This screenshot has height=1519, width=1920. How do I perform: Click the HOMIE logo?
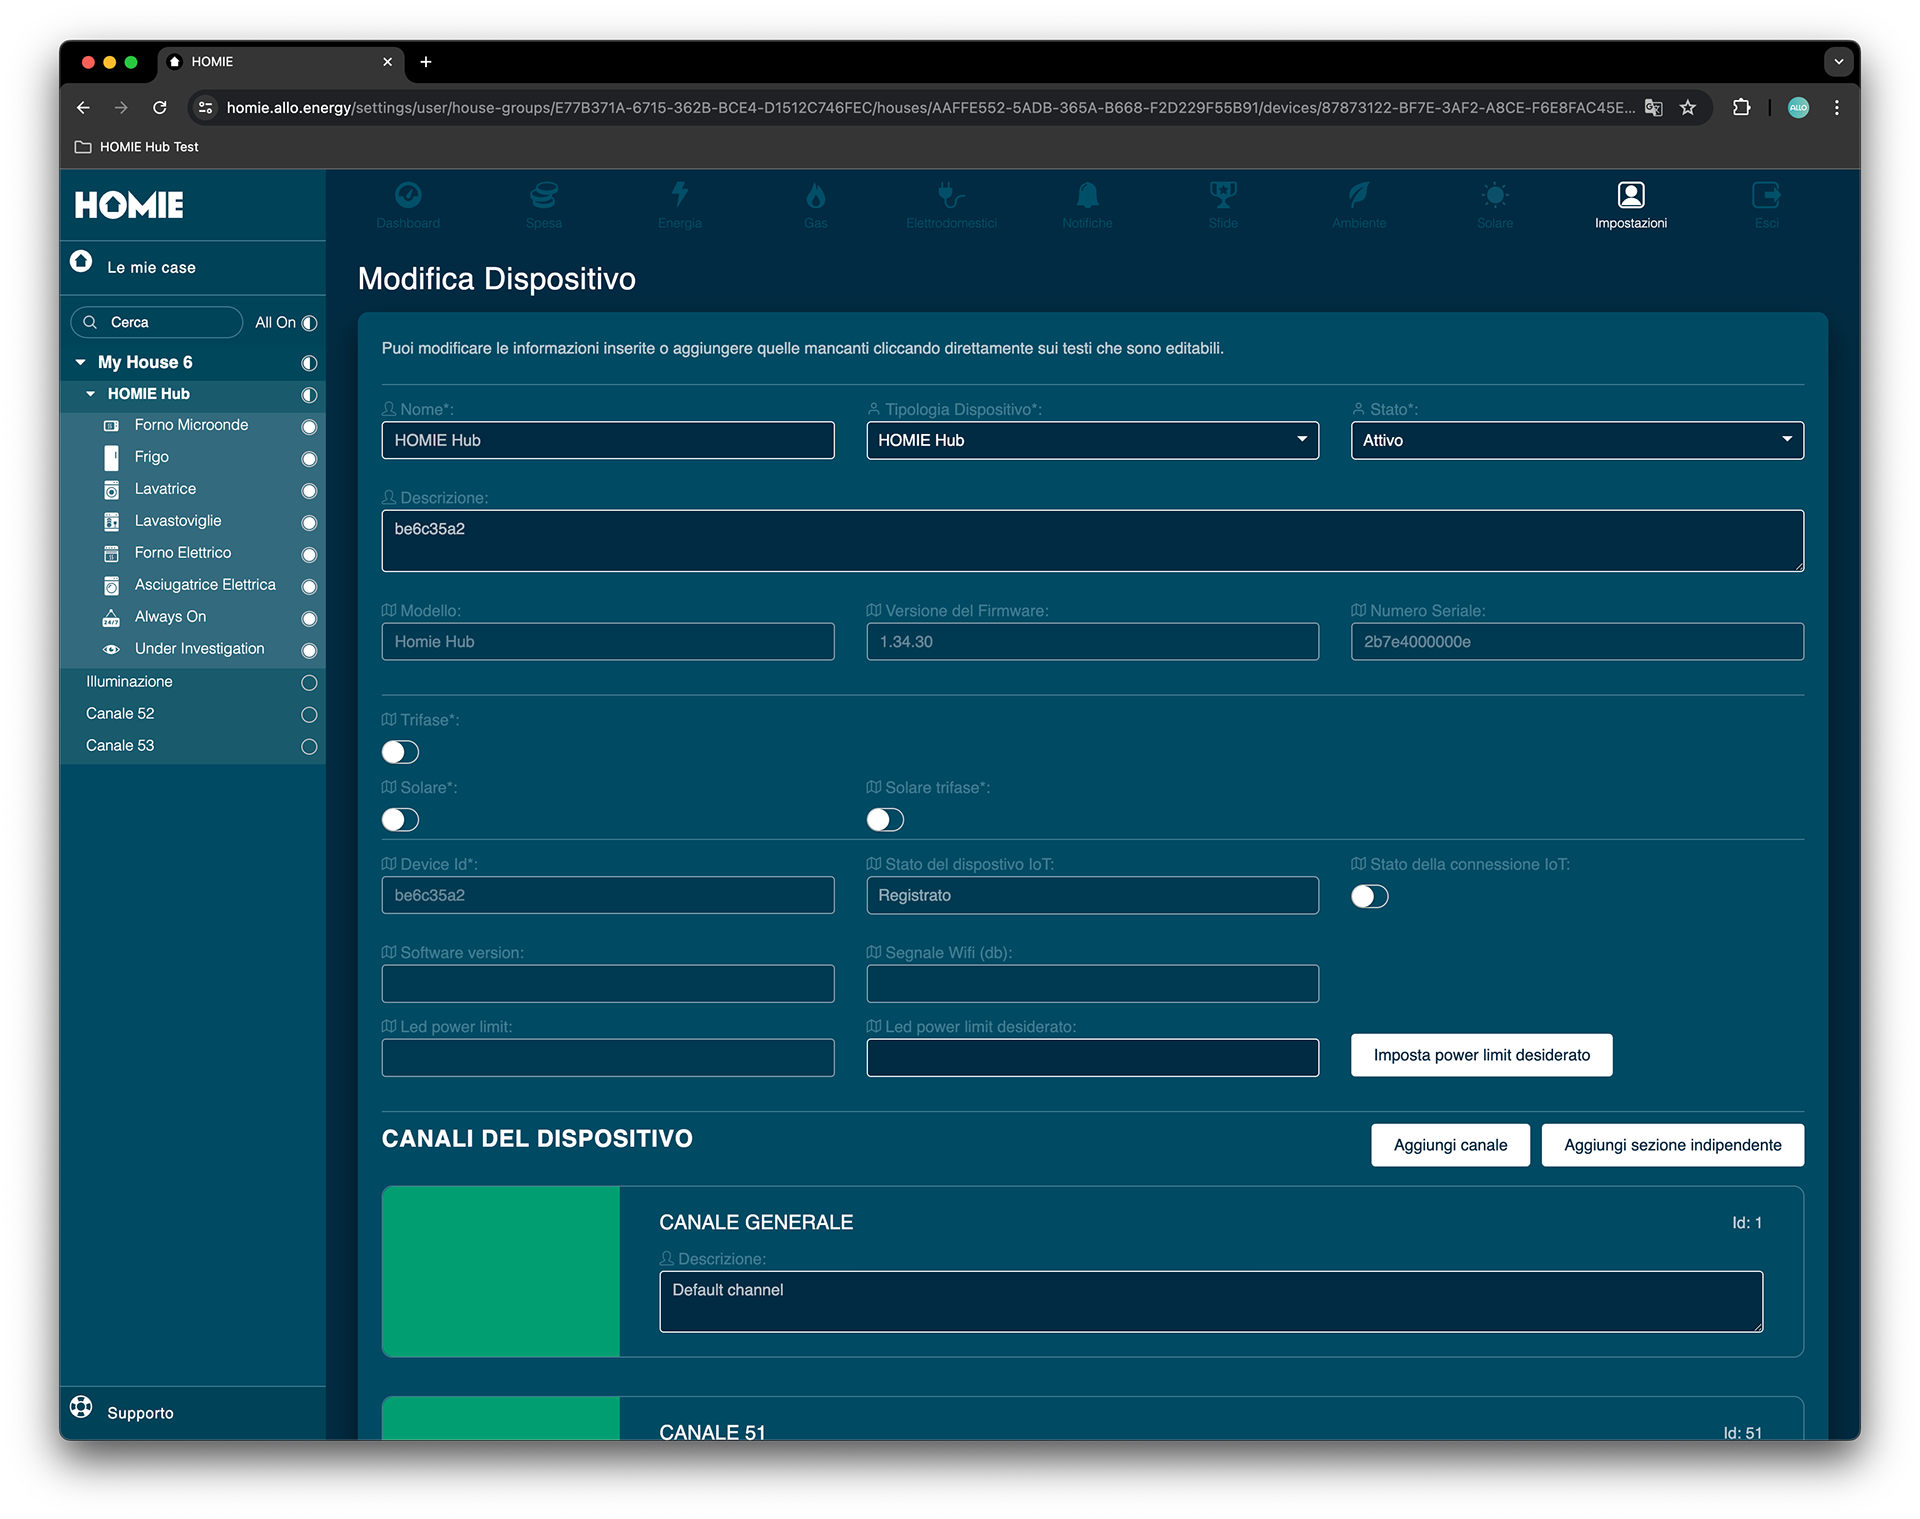tap(129, 205)
